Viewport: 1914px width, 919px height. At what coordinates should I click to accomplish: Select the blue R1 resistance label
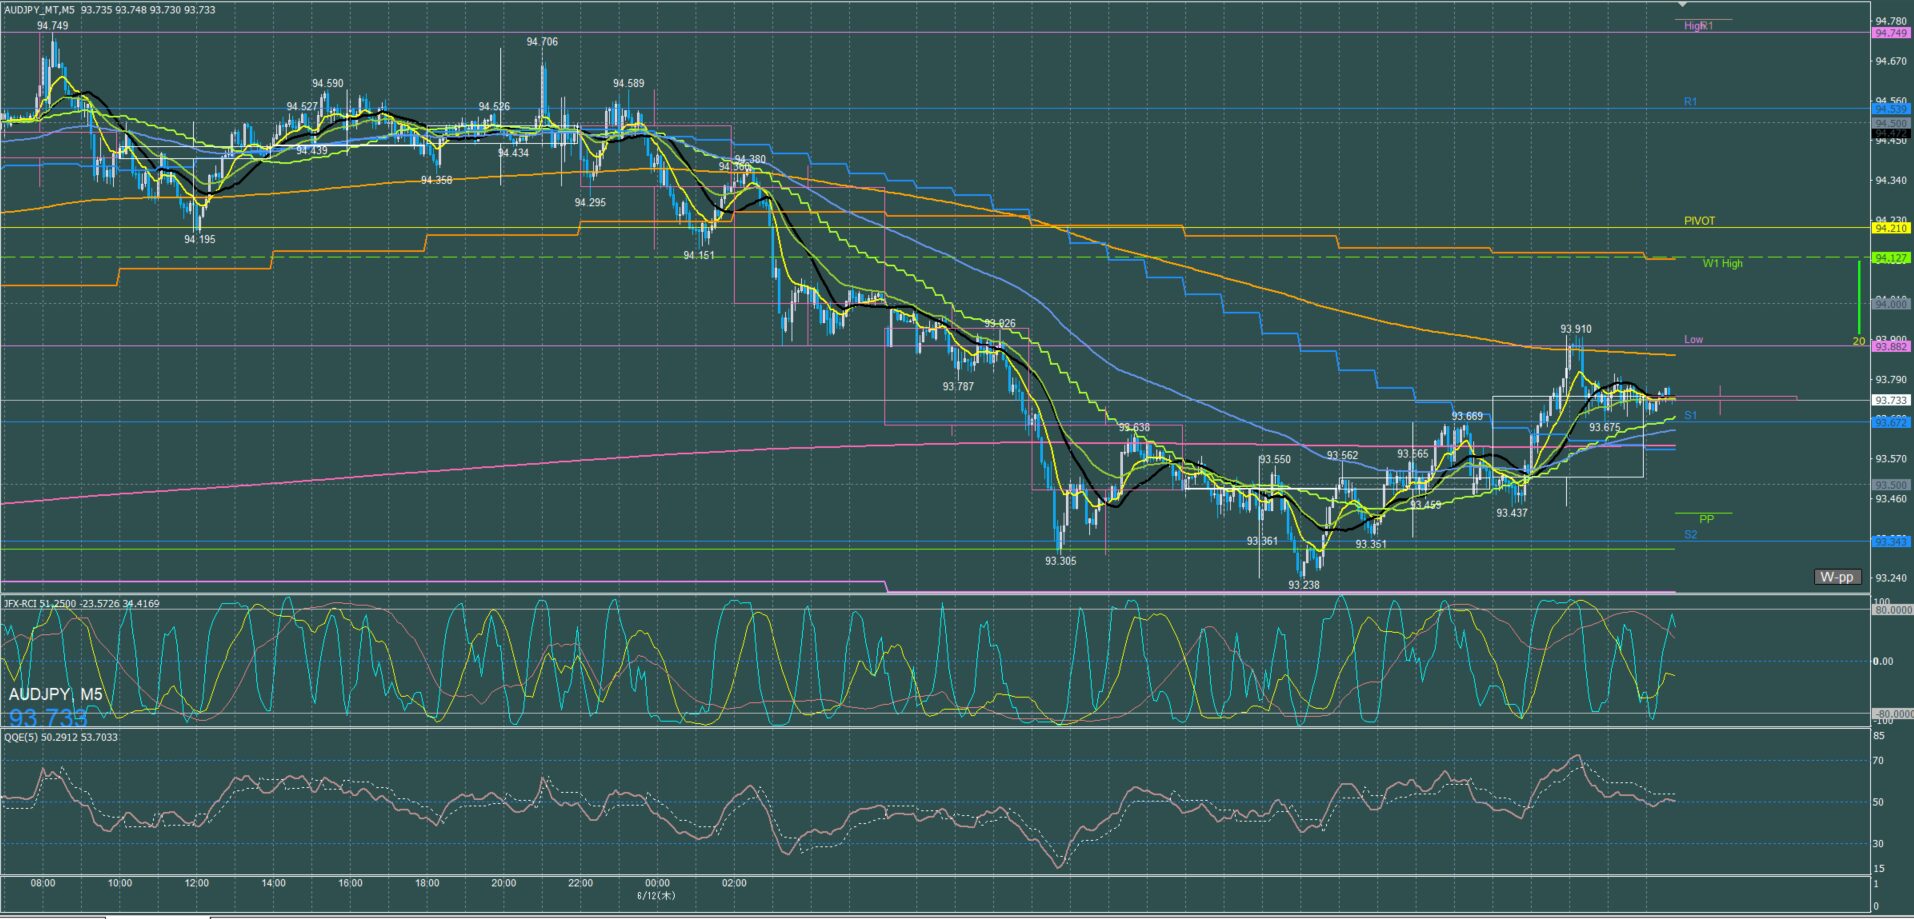pyautogui.click(x=1690, y=102)
